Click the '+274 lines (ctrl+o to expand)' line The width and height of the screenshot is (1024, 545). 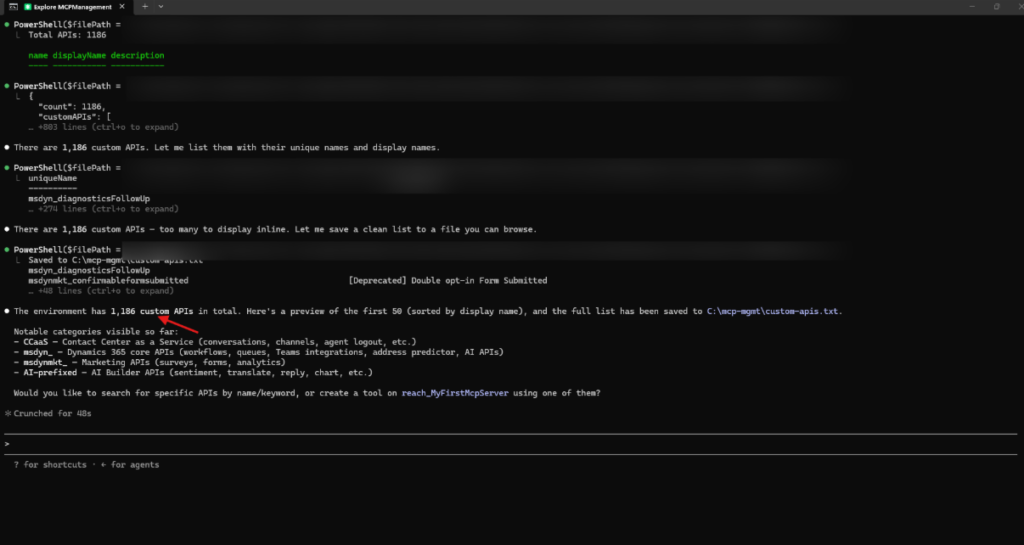pyautogui.click(x=103, y=209)
